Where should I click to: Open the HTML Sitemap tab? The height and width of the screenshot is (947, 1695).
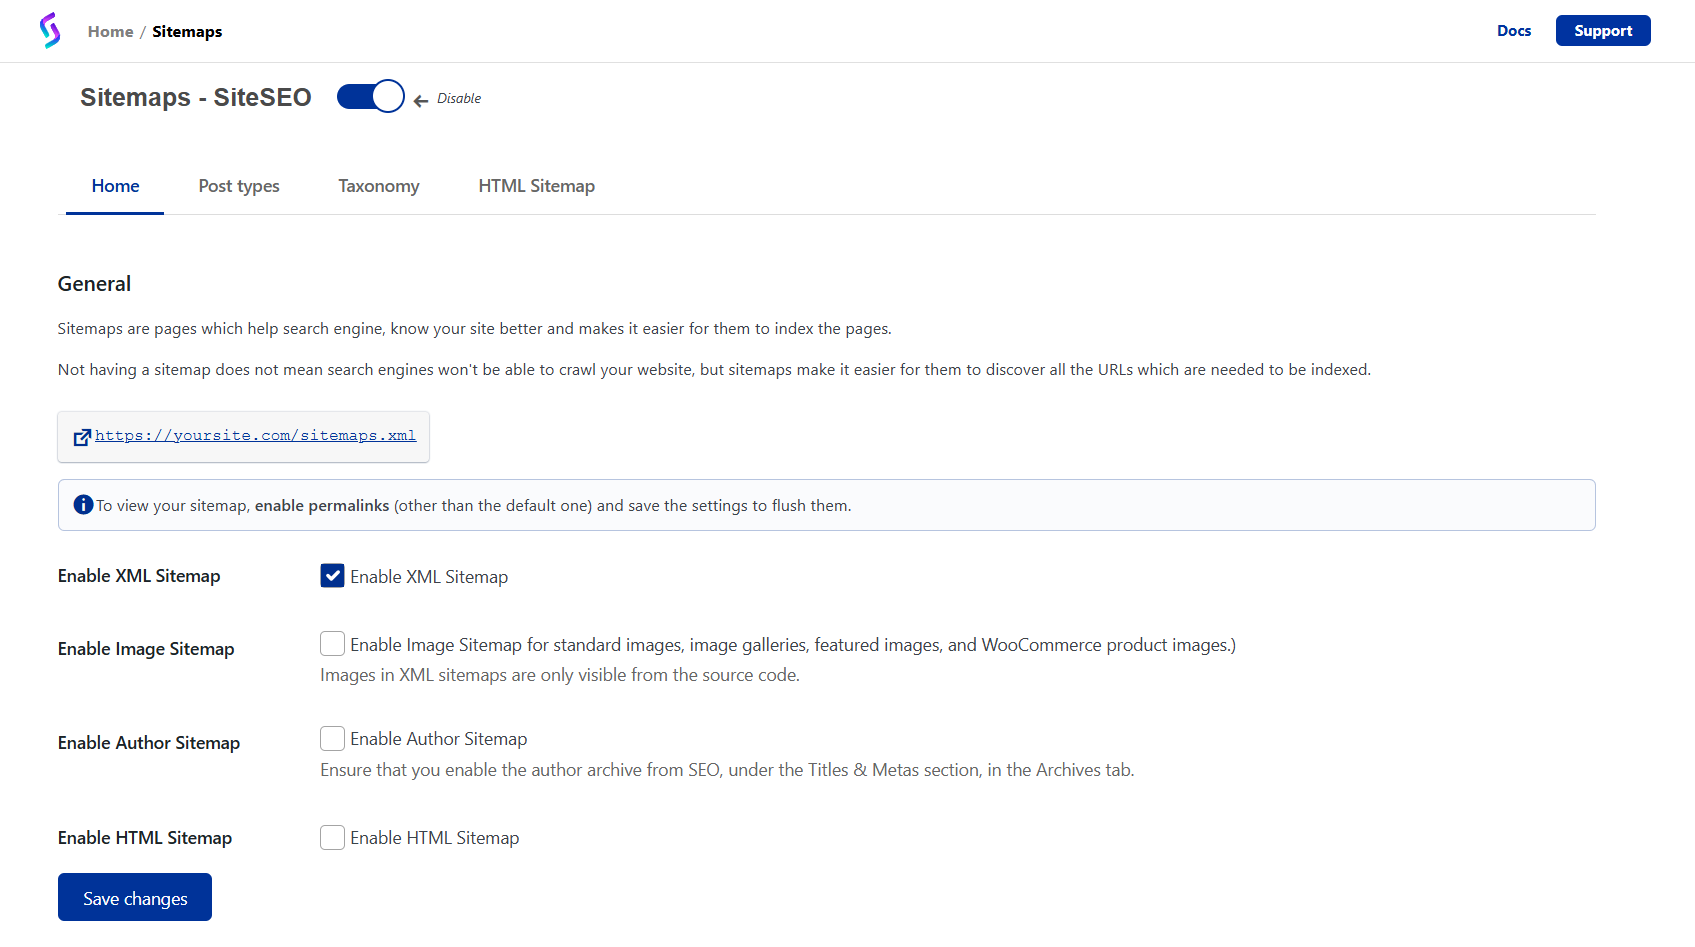pyautogui.click(x=537, y=186)
